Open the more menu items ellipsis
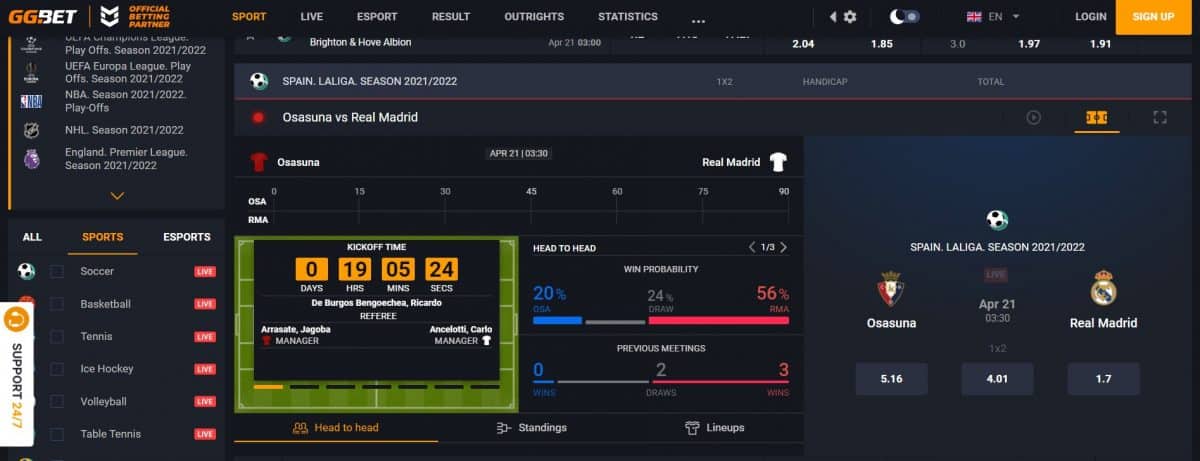Screen dimensions: 1200x461 698,19
